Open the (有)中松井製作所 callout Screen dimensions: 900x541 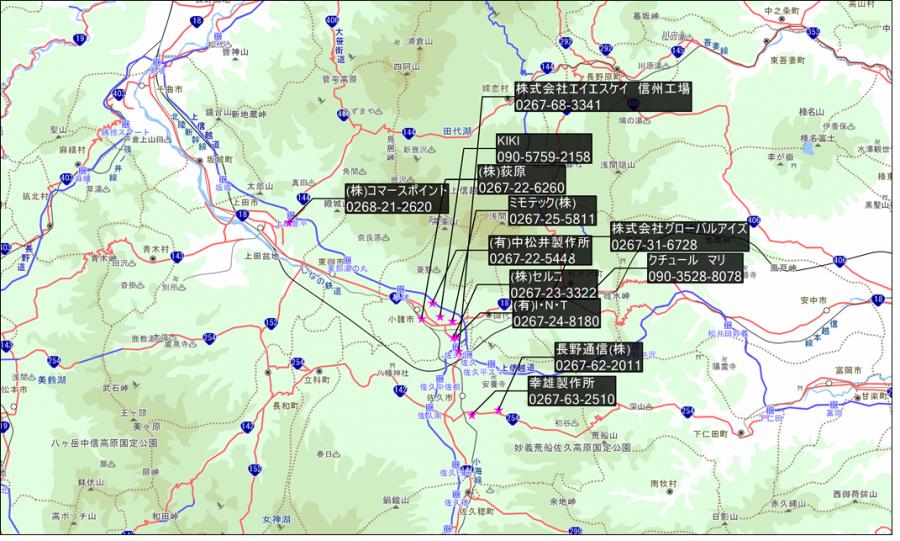tap(540, 250)
